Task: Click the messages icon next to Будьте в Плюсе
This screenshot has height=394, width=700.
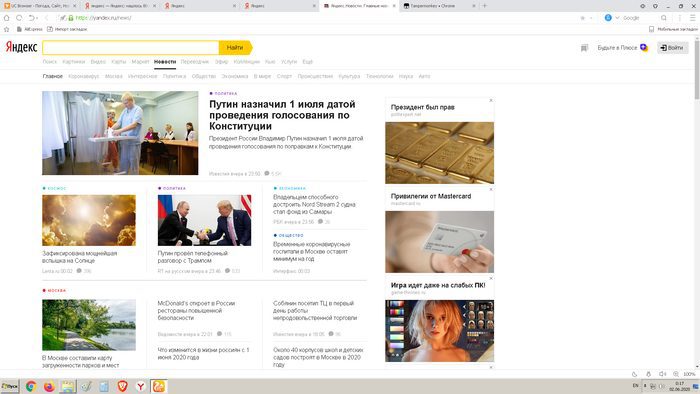Action: coord(584,48)
